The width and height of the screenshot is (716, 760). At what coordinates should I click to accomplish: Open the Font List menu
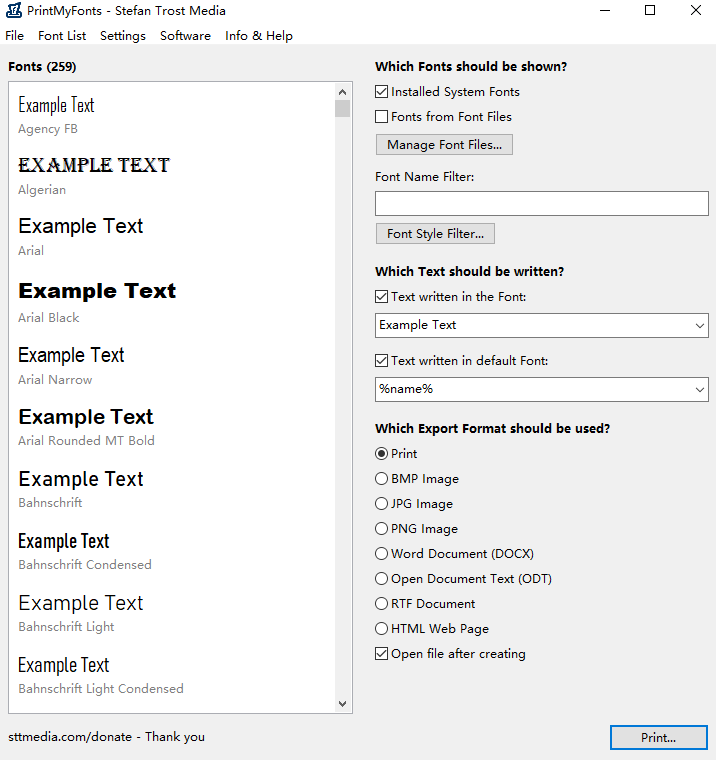[x=62, y=36]
